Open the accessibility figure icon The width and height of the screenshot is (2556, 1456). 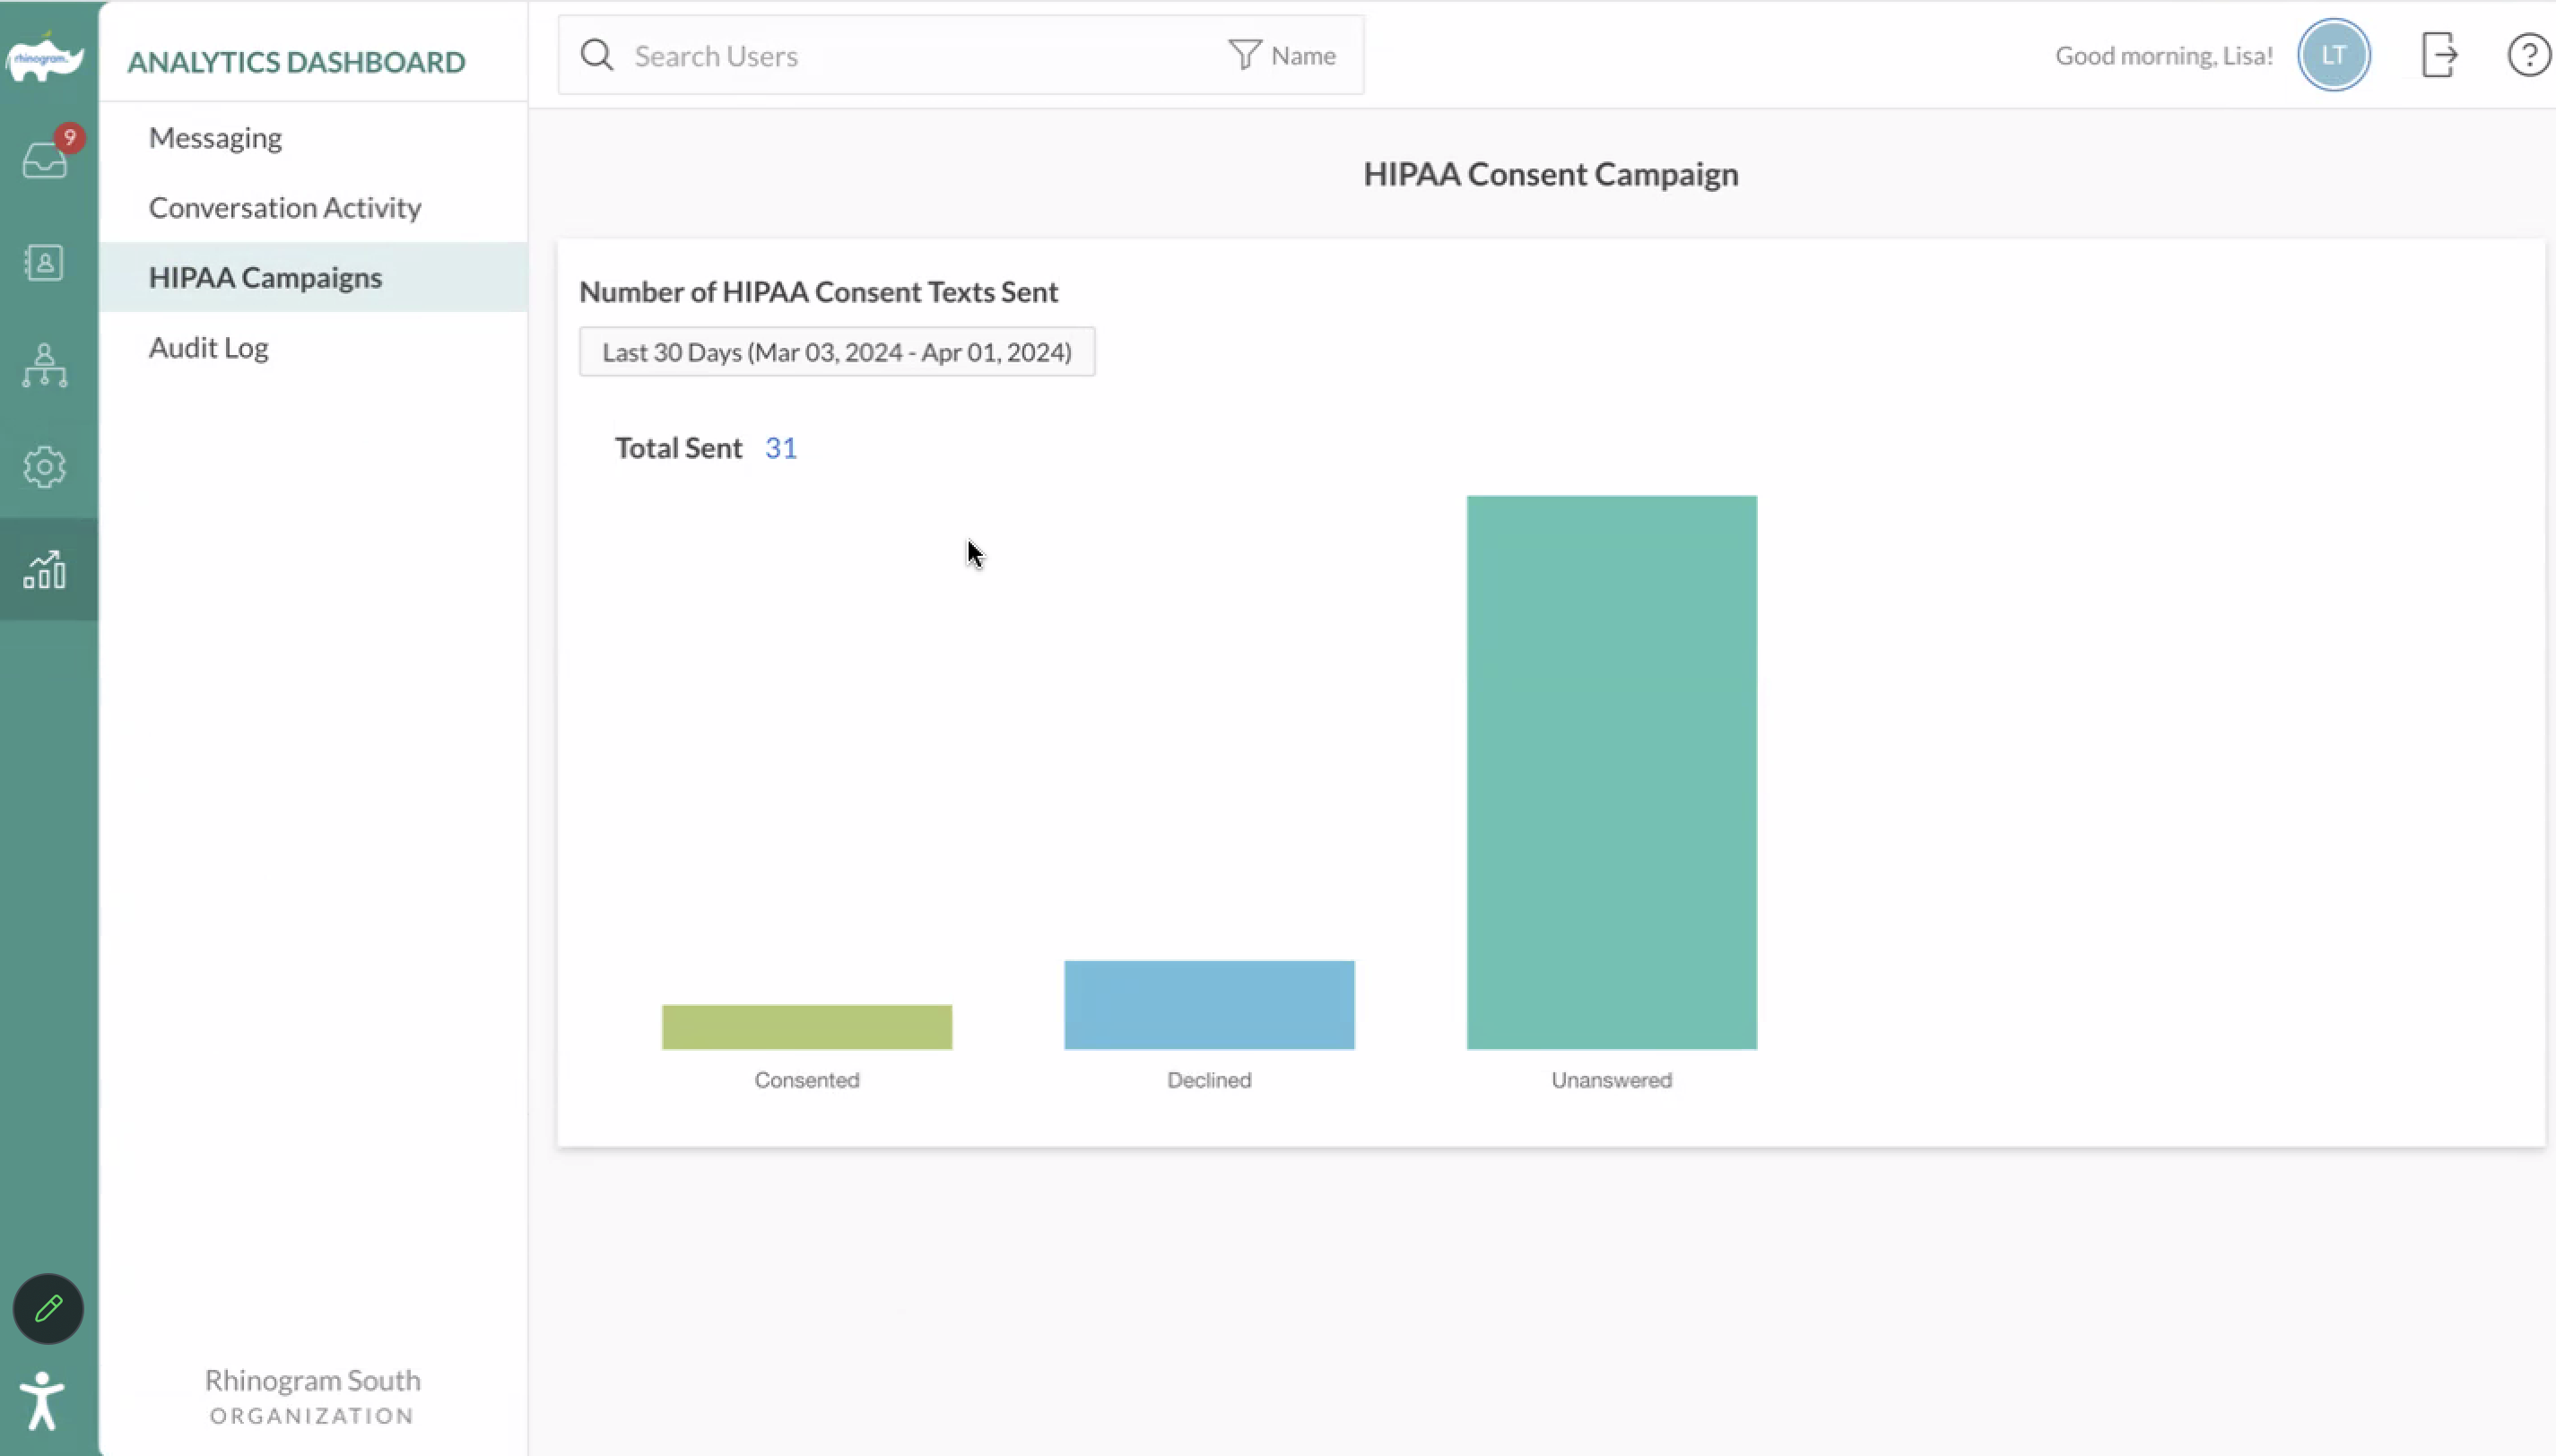42,1400
